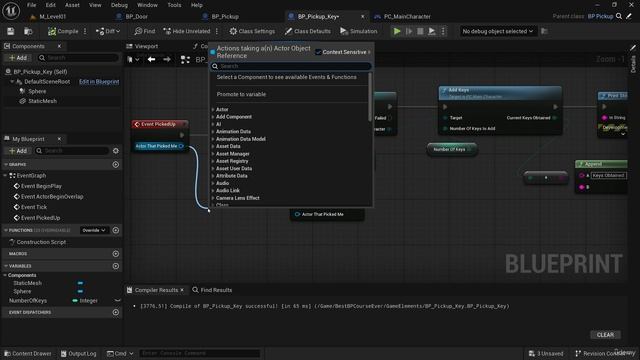Collapse the EventGraph tree node
640x360 pixels.
click(x=5, y=176)
